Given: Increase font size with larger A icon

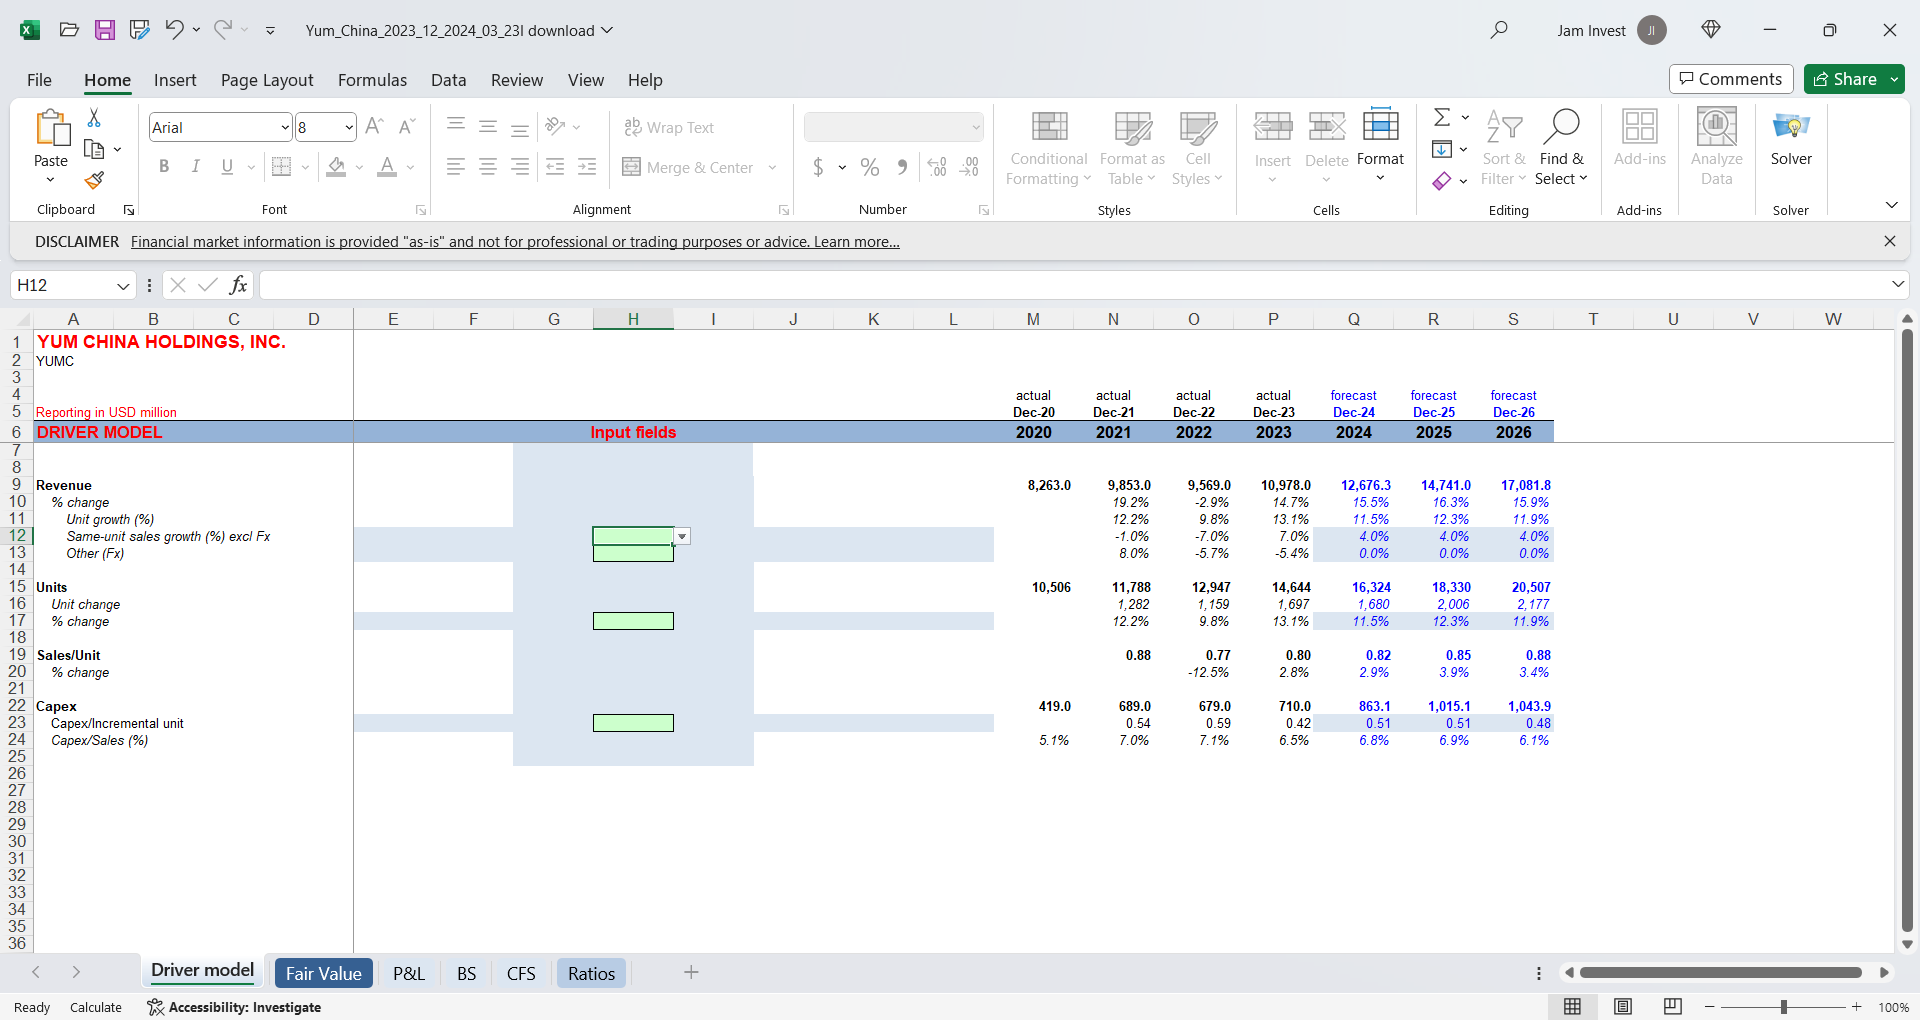Looking at the screenshot, I should coord(374,126).
